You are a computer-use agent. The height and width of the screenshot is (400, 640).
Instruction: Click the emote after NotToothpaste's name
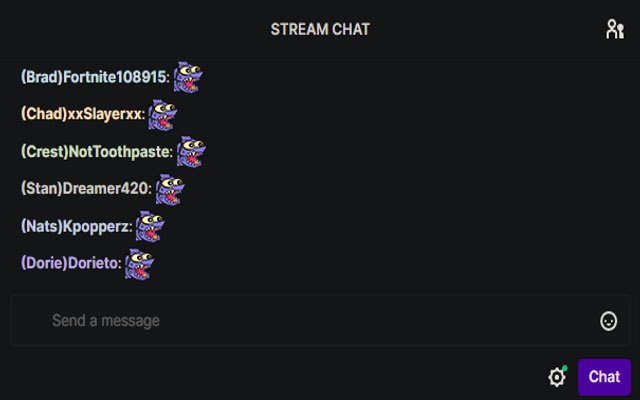coord(191,152)
